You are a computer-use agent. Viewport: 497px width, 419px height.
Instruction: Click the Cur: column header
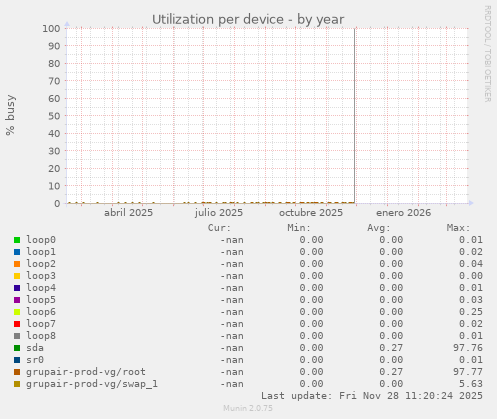[219, 228]
